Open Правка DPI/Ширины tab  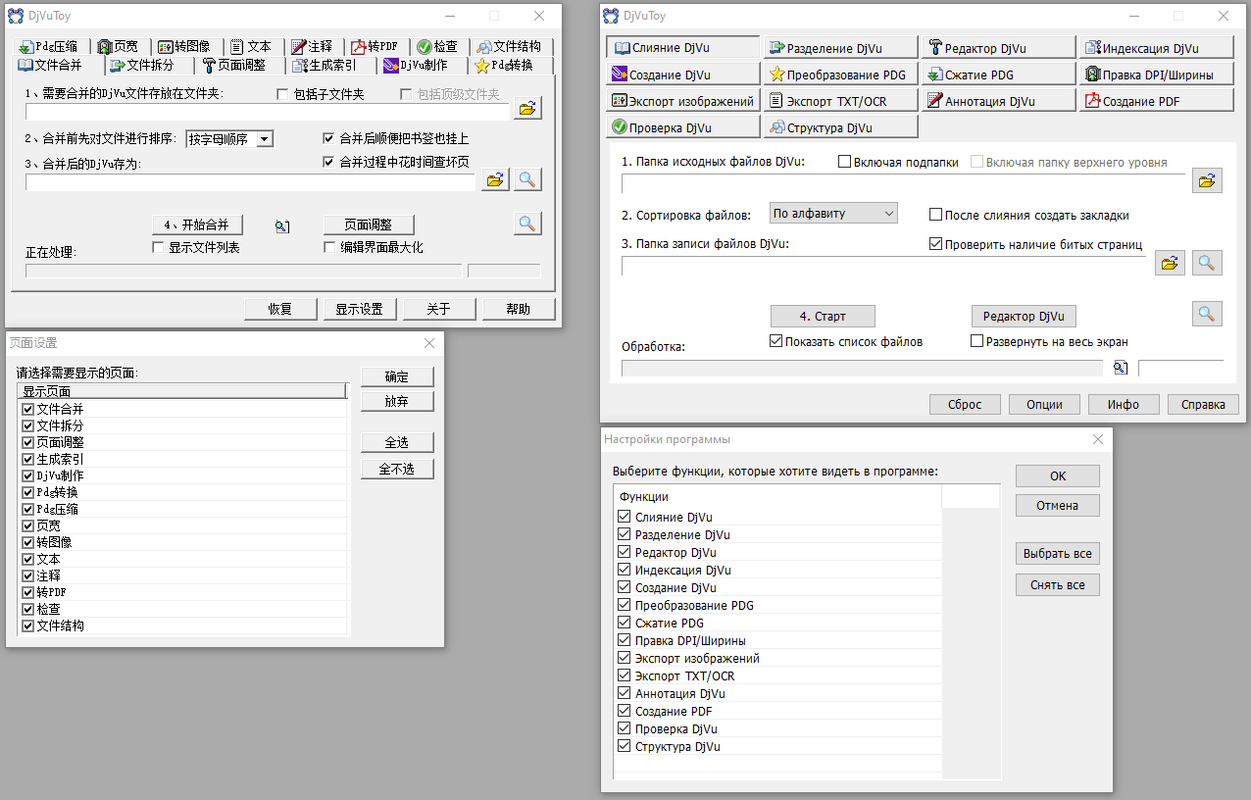click(x=1155, y=74)
